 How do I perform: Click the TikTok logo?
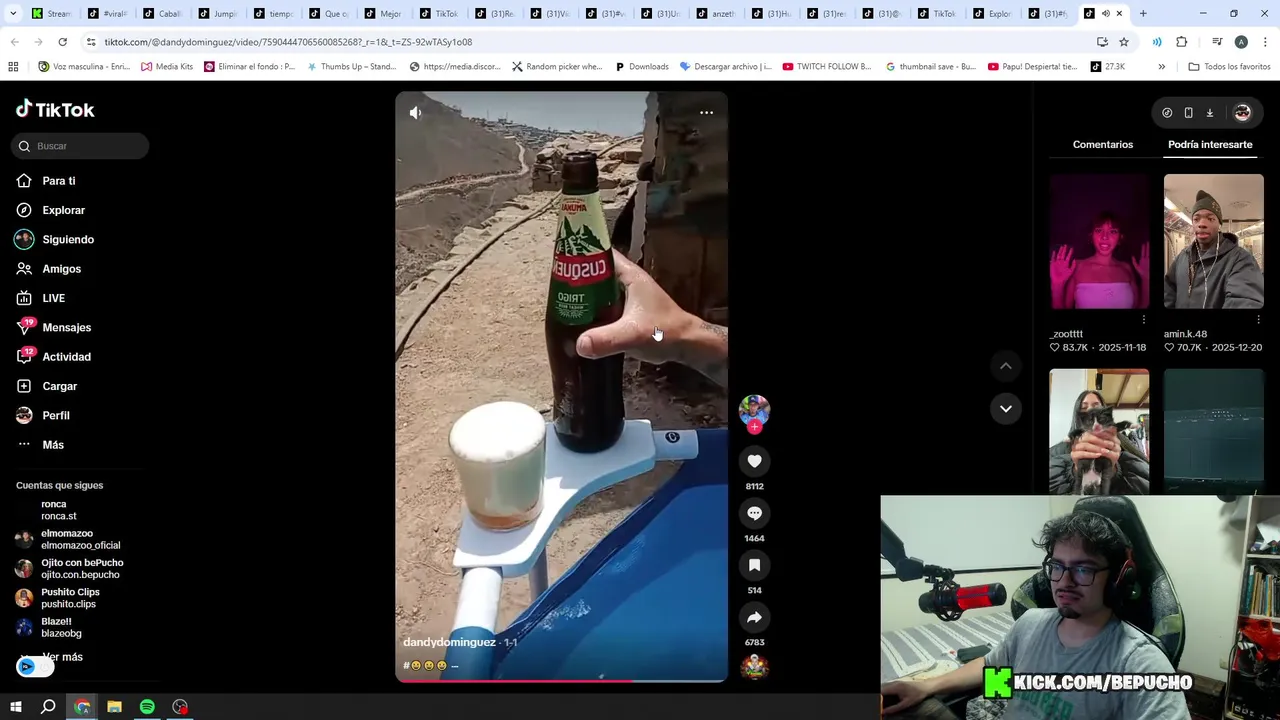[x=55, y=109]
